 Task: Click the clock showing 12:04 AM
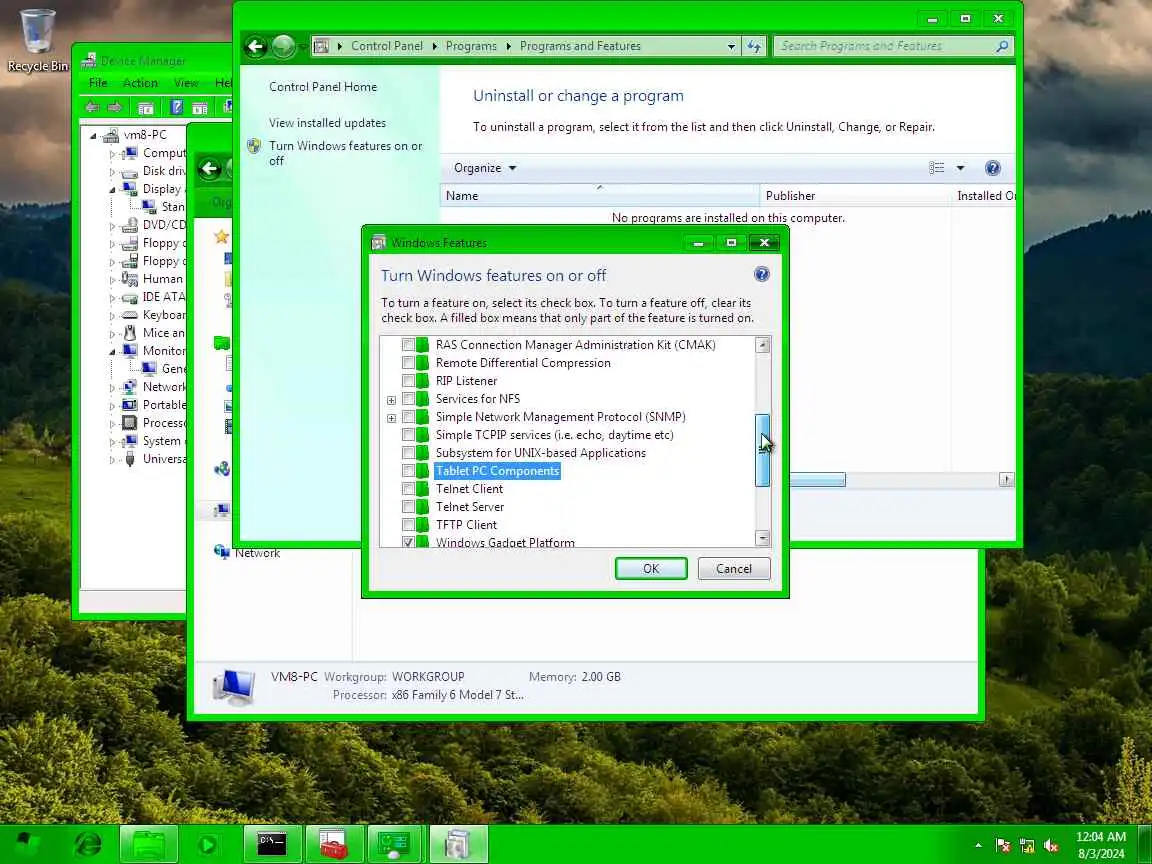point(1101,845)
